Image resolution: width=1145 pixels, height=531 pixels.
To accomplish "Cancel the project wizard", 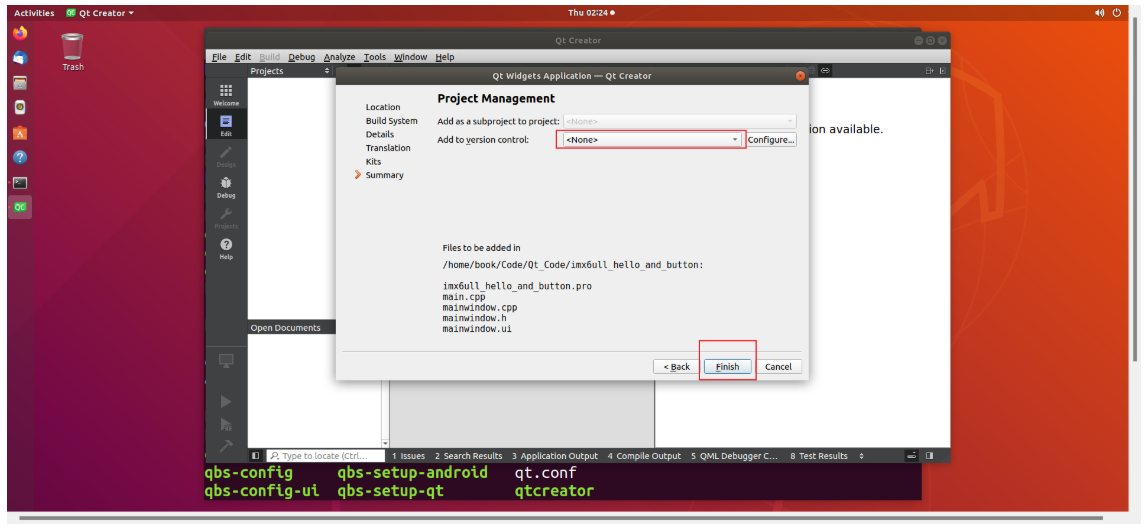I will [778, 367].
